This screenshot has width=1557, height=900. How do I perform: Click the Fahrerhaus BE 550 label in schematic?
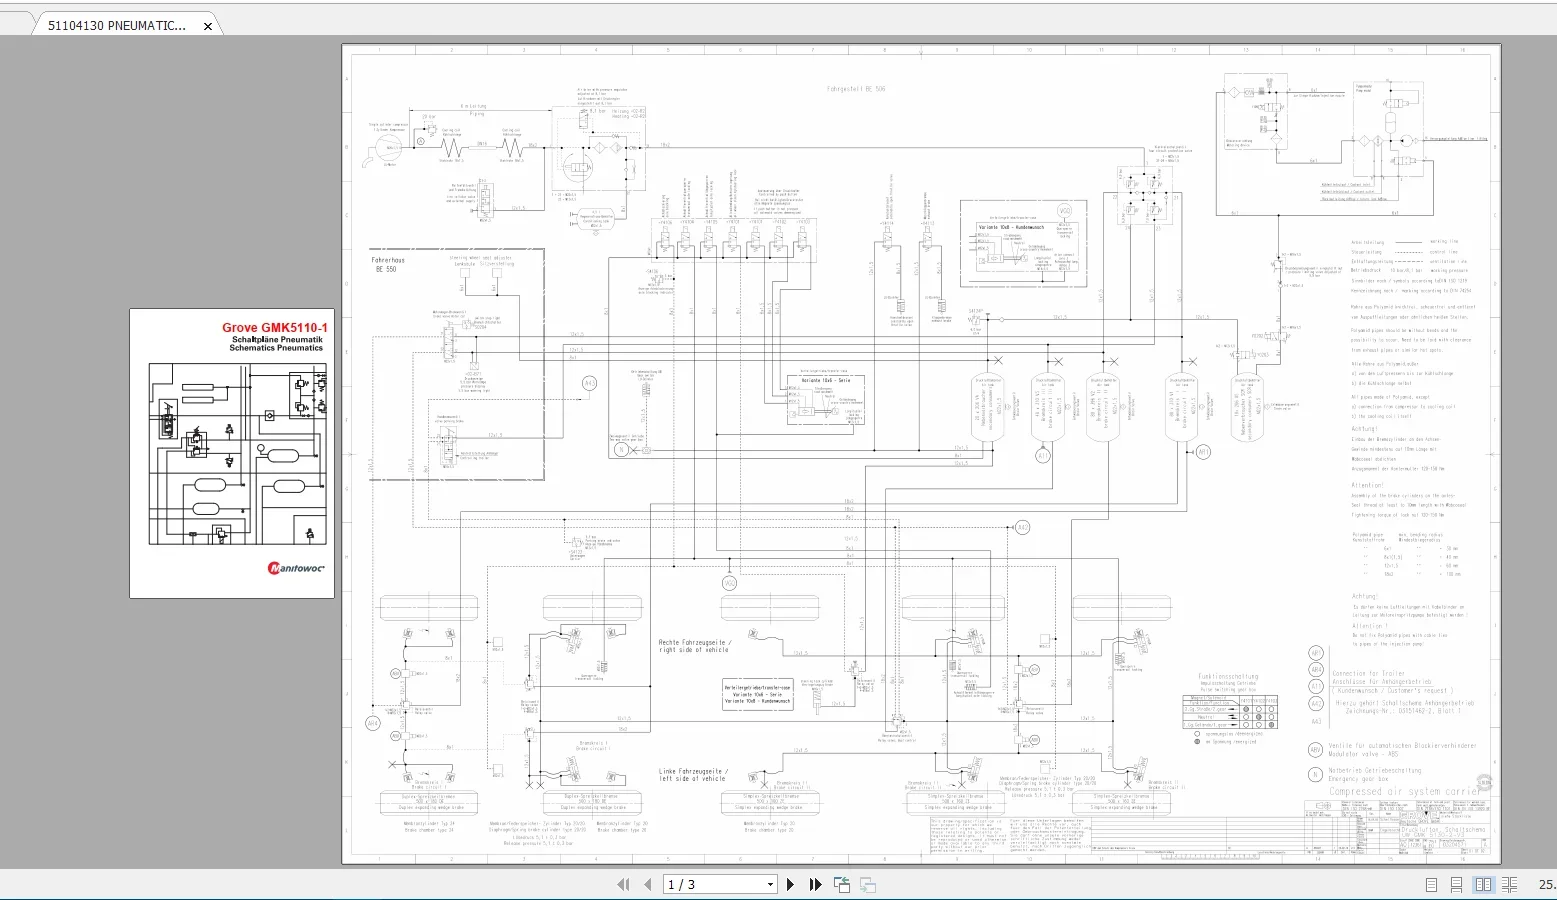point(390,264)
